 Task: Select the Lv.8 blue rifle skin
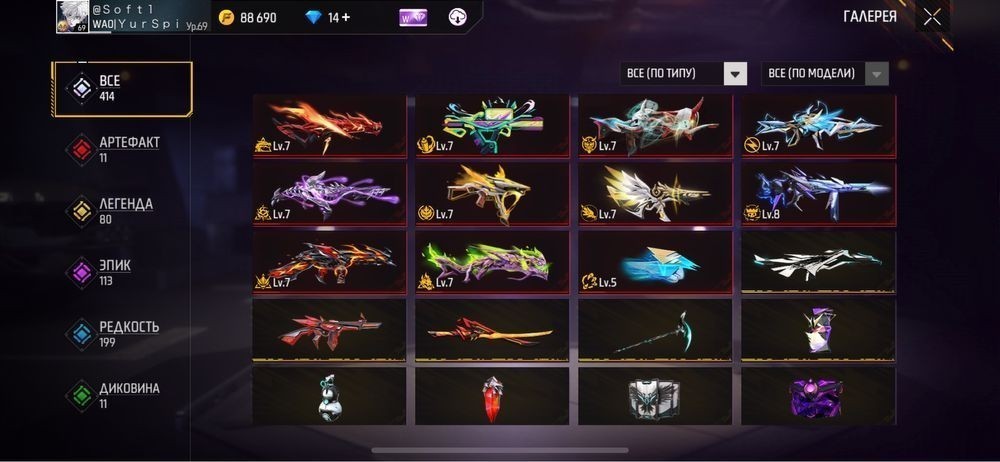click(x=818, y=194)
